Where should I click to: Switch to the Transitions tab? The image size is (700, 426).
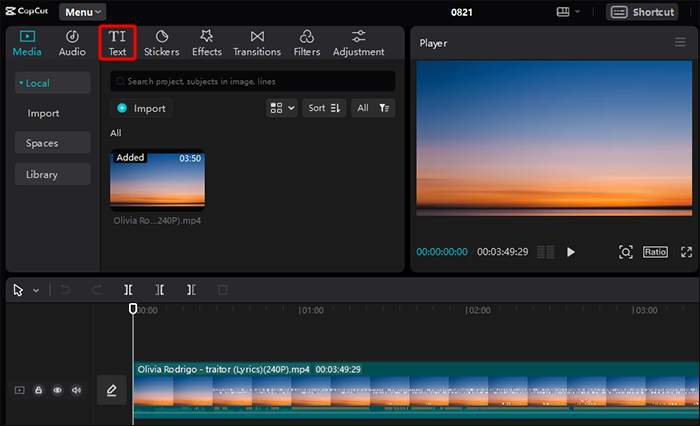[257, 42]
